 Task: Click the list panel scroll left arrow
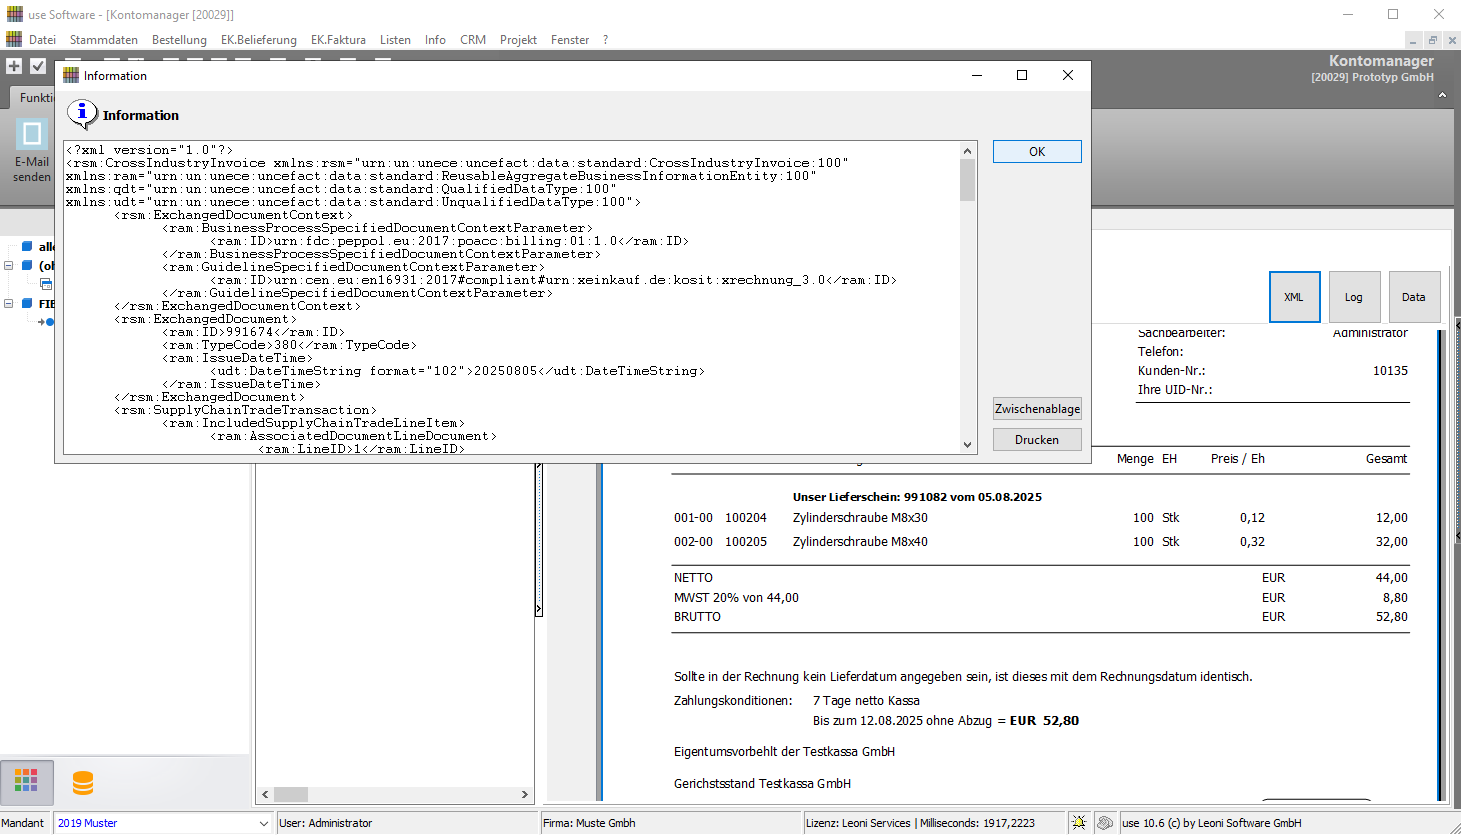pyautogui.click(x=265, y=794)
